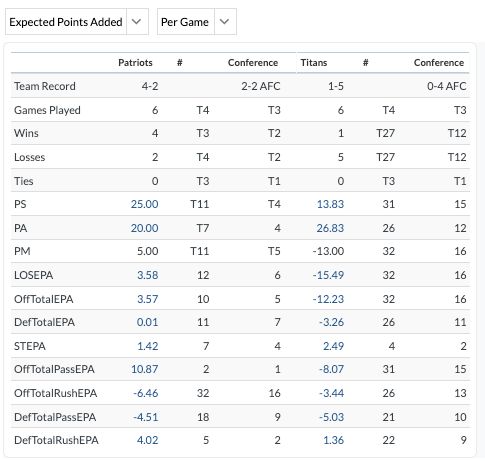
Task: Open Titans STEPA value 2.49 link
Action: 333,346
